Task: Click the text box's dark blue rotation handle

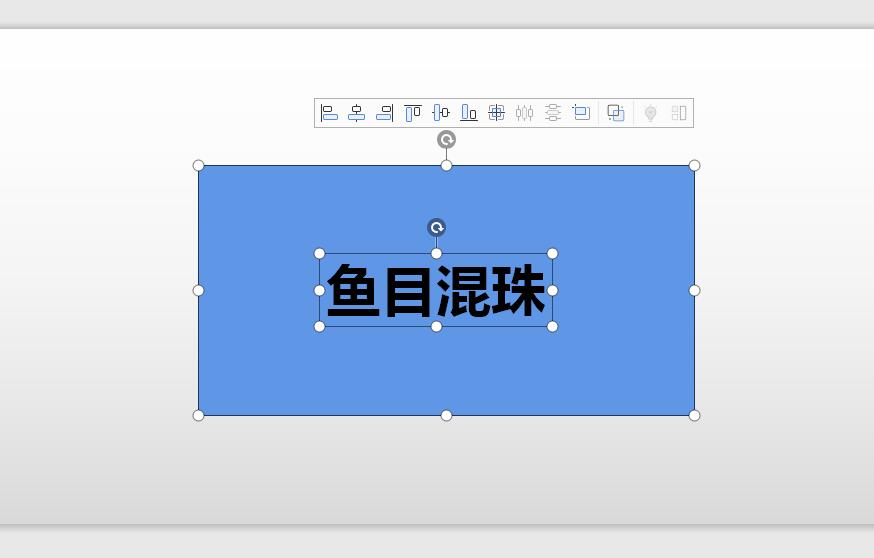Action: click(x=436, y=227)
